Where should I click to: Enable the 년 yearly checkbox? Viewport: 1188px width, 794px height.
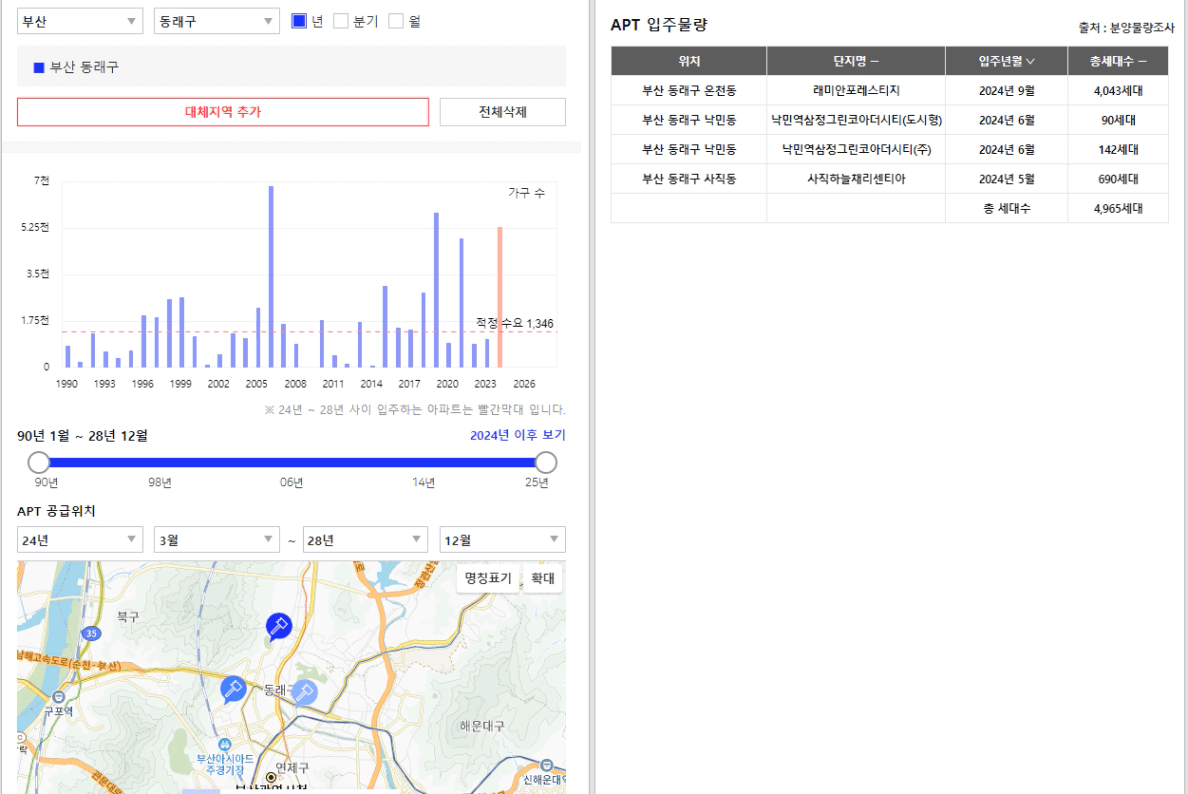[x=299, y=21]
